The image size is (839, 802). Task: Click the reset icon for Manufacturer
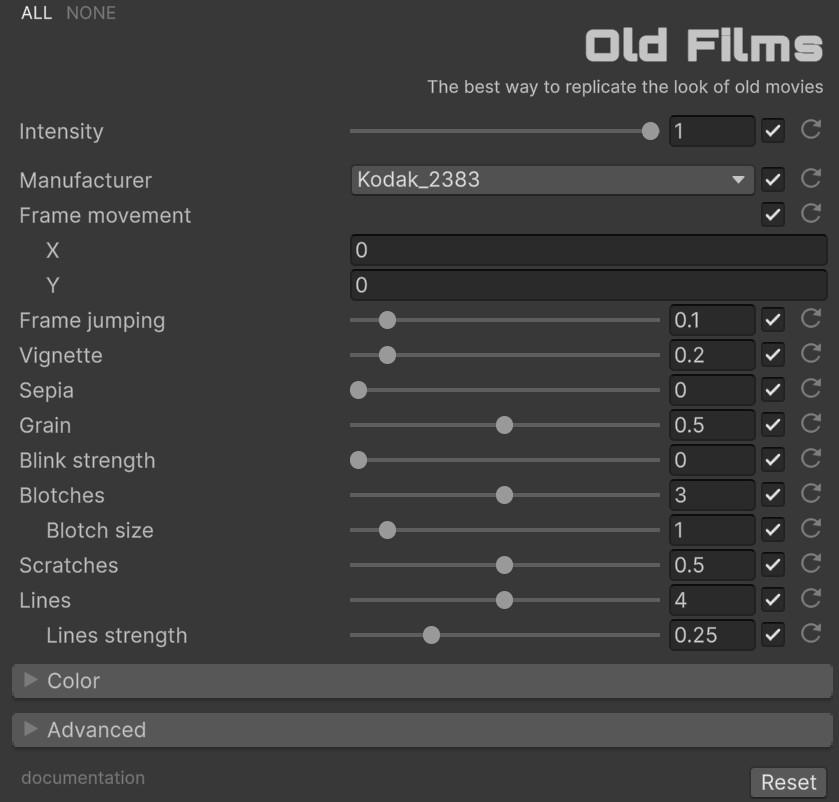coord(811,179)
